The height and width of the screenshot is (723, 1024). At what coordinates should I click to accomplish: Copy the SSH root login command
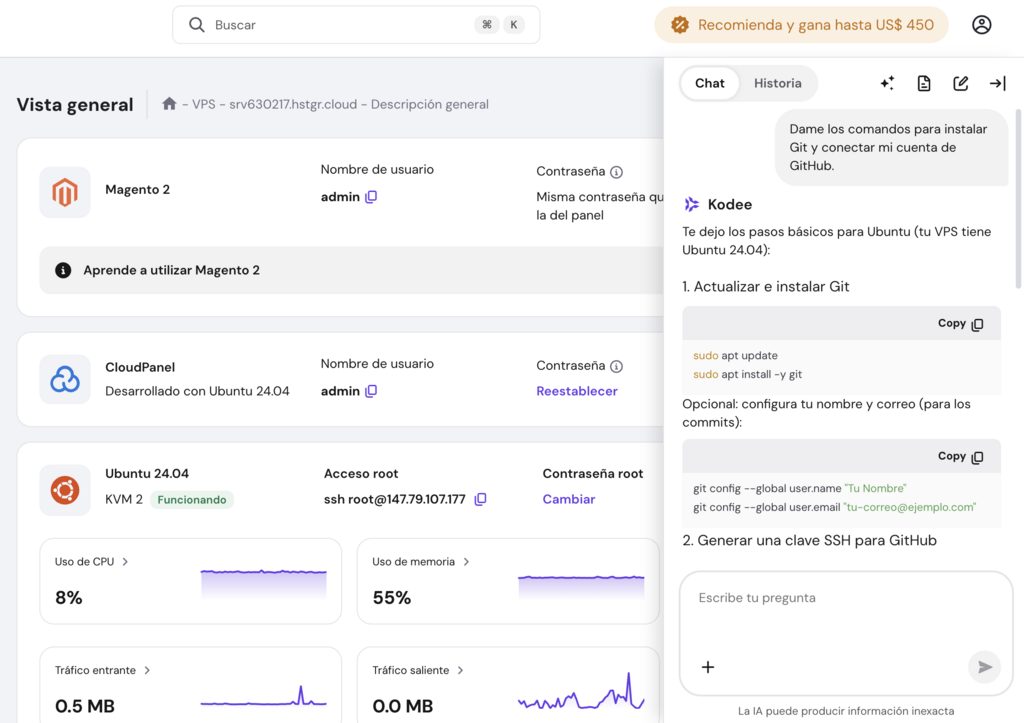[481, 498]
